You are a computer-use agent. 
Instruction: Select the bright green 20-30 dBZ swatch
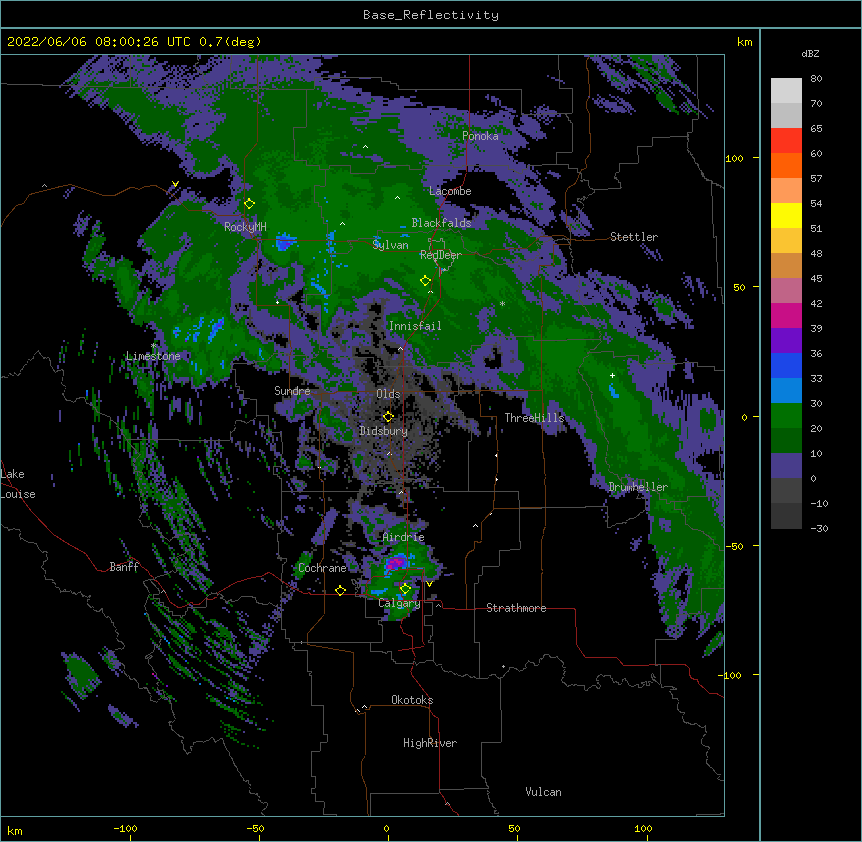(x=786, y=416)
